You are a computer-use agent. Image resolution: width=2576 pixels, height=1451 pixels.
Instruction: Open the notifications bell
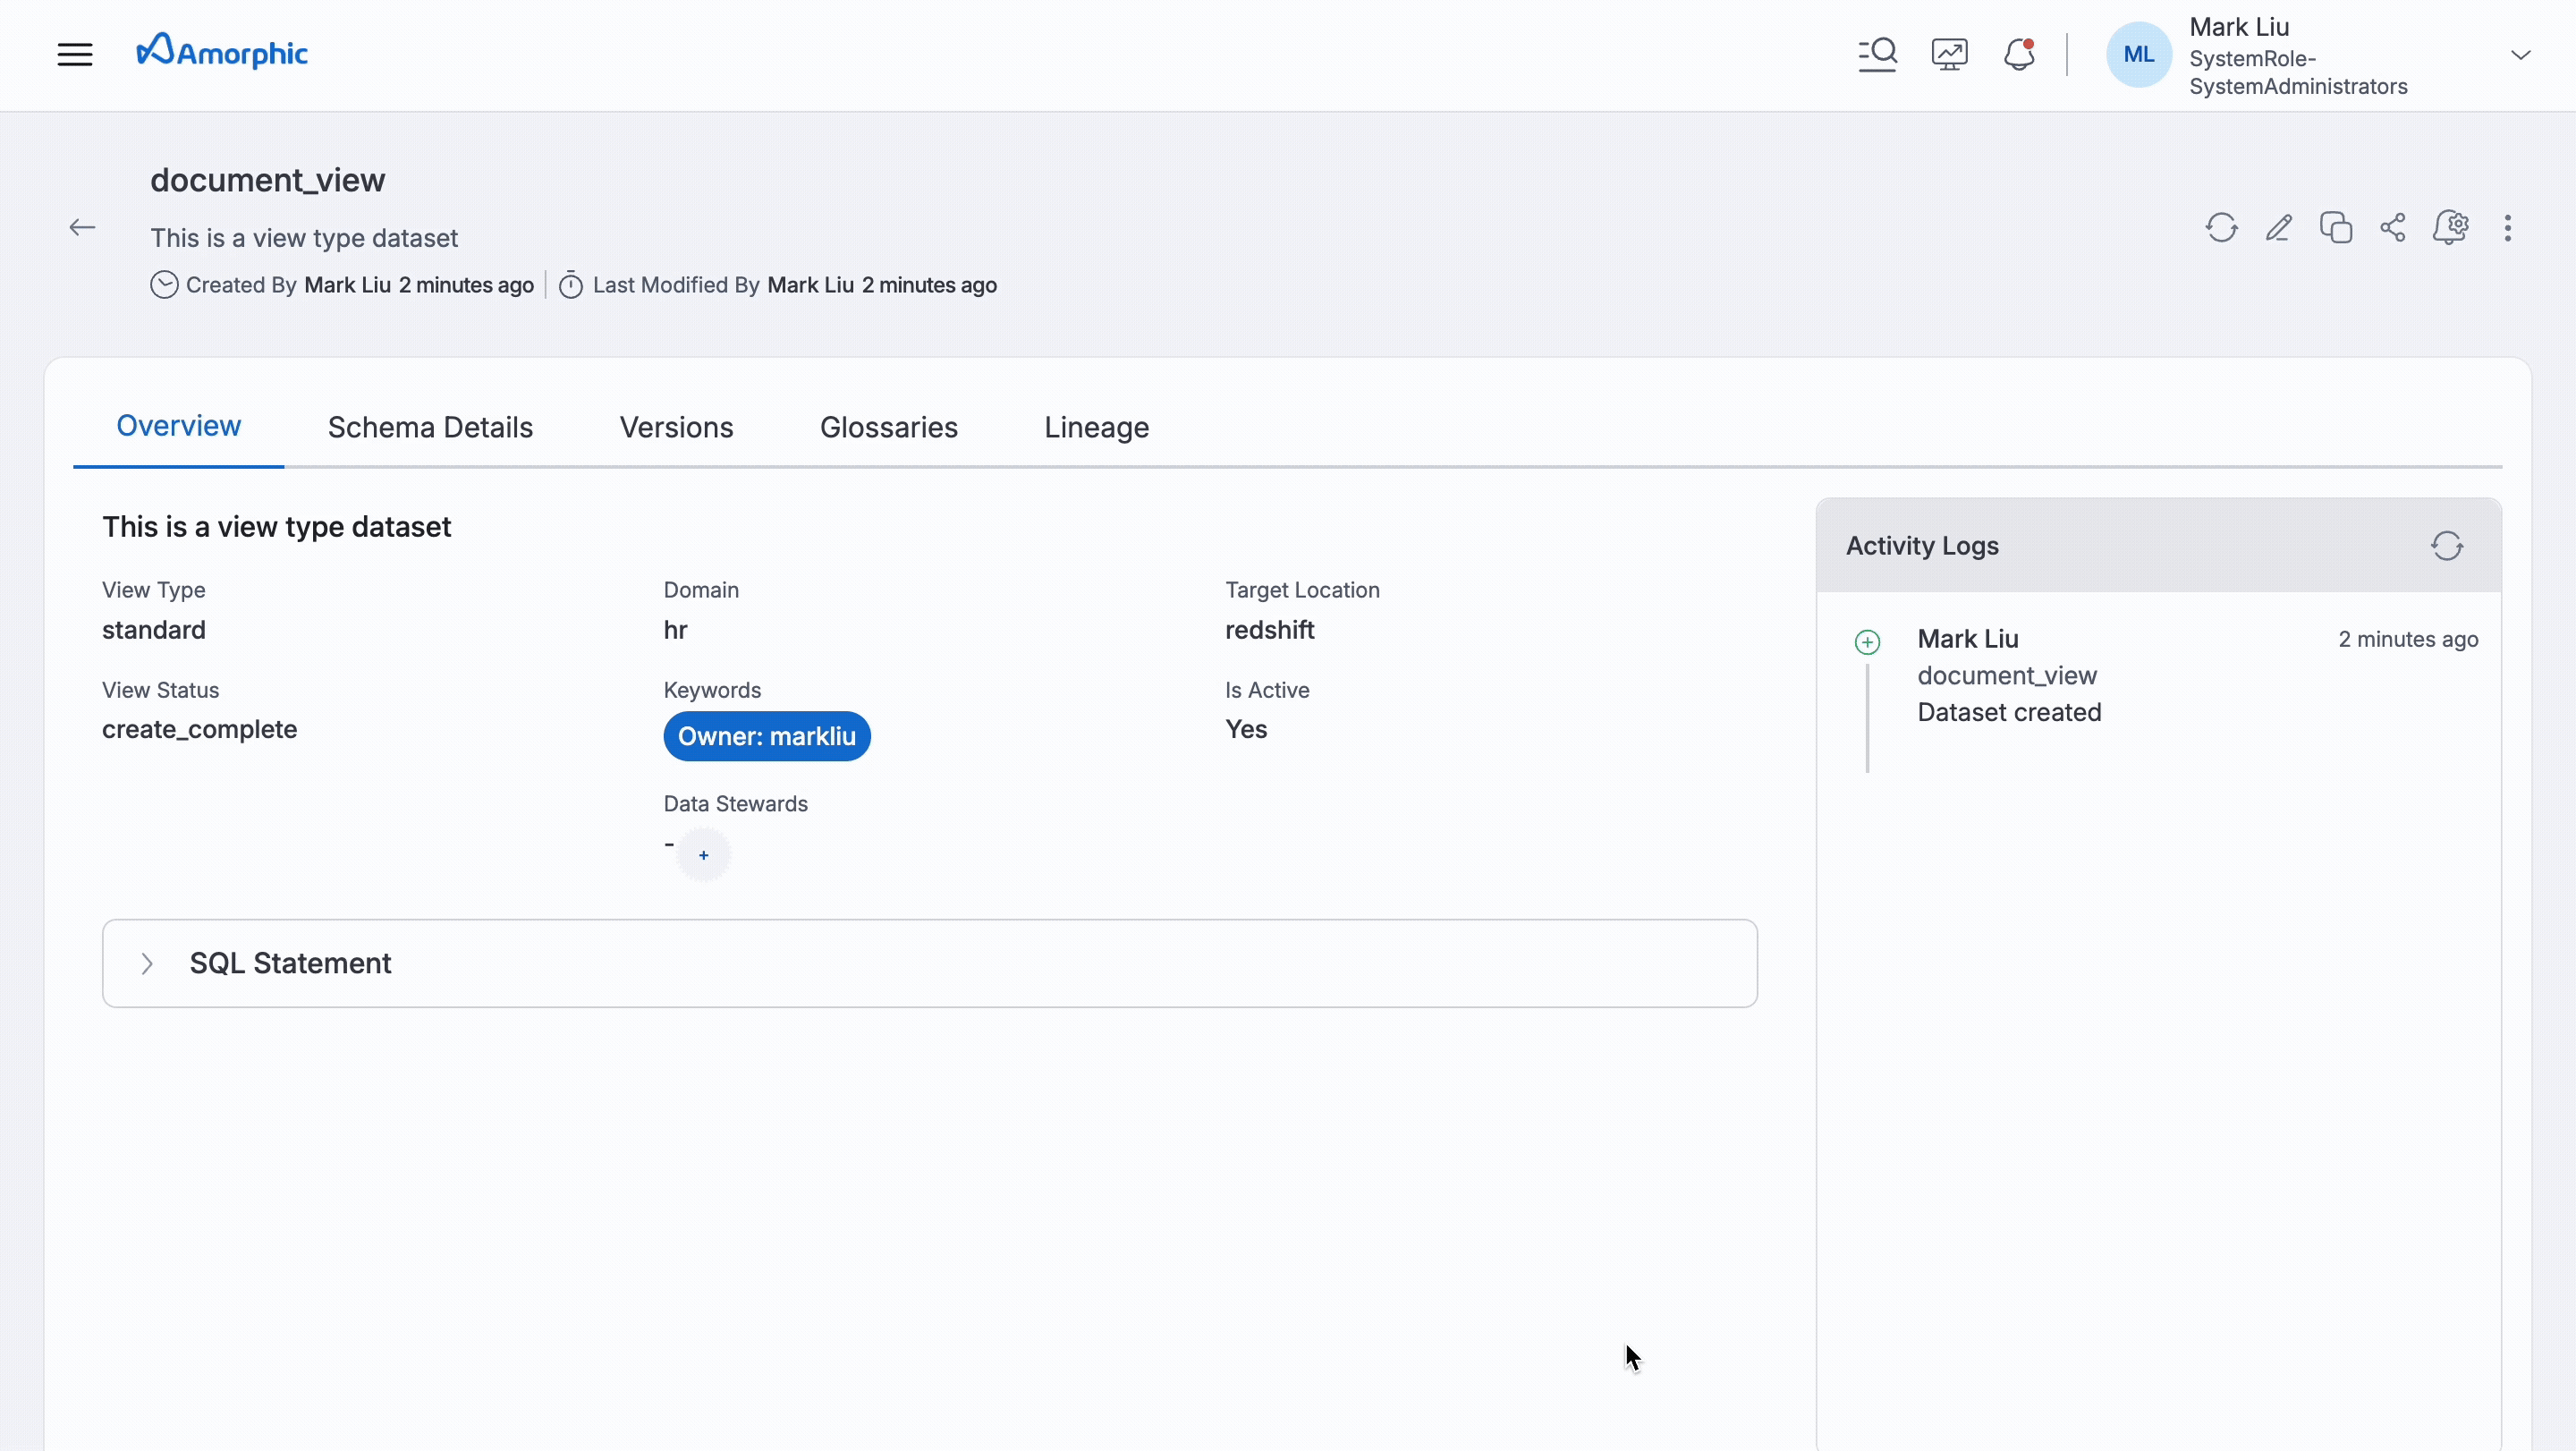coord(2019,54)
